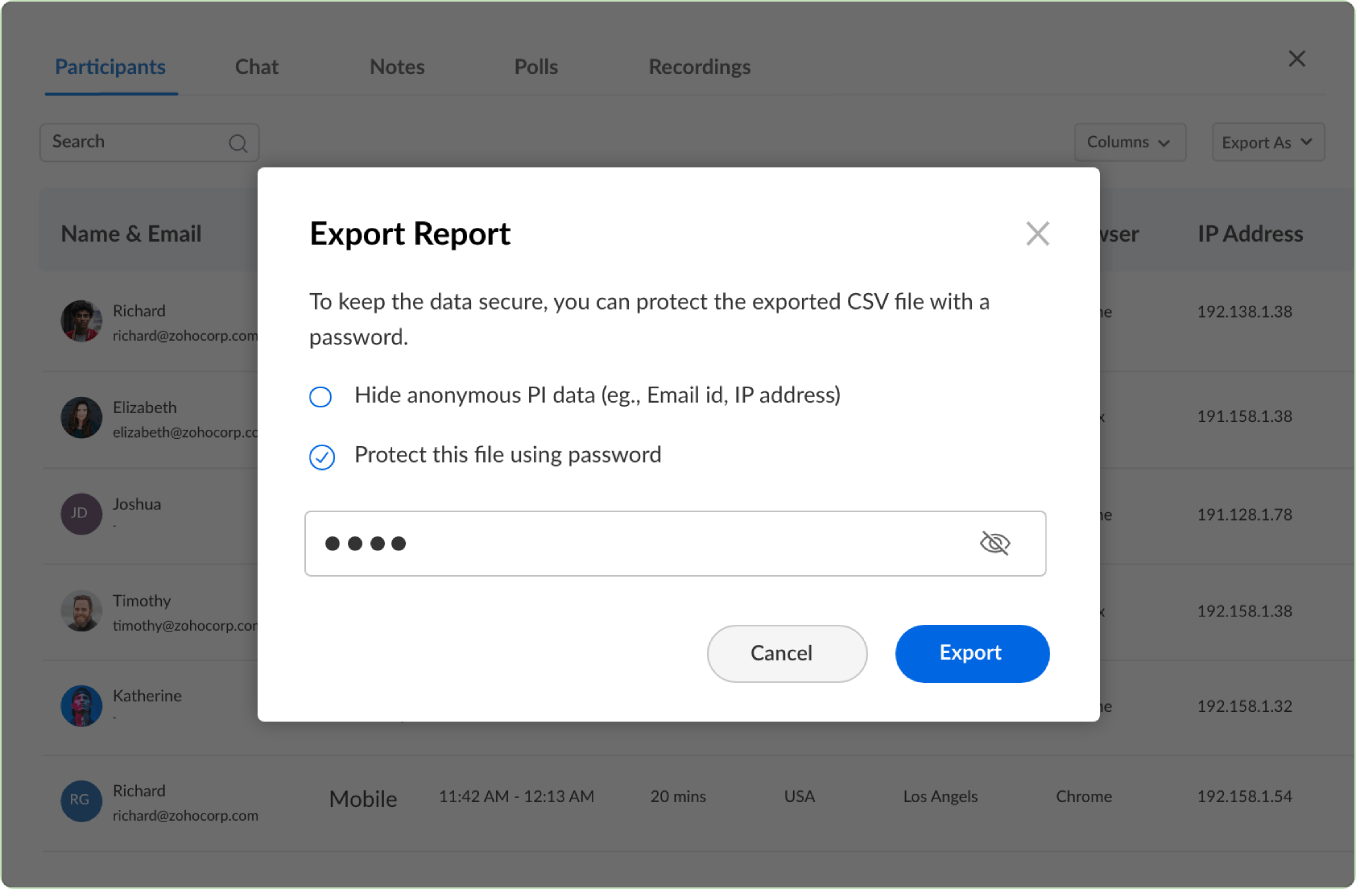This screenshot has width=1356, height=889.
Task: Click Katherine's avatar picture
Action: tap(81, 705)
